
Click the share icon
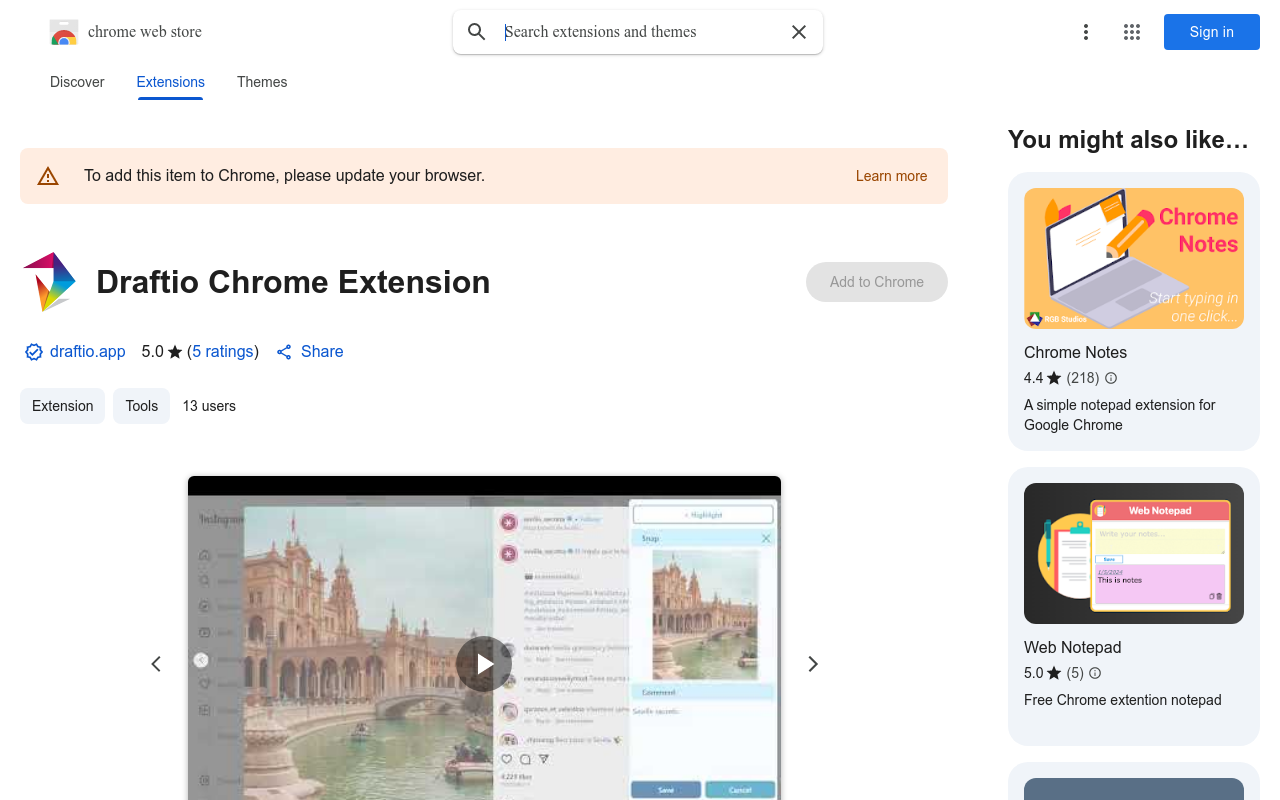click(284, 352)
